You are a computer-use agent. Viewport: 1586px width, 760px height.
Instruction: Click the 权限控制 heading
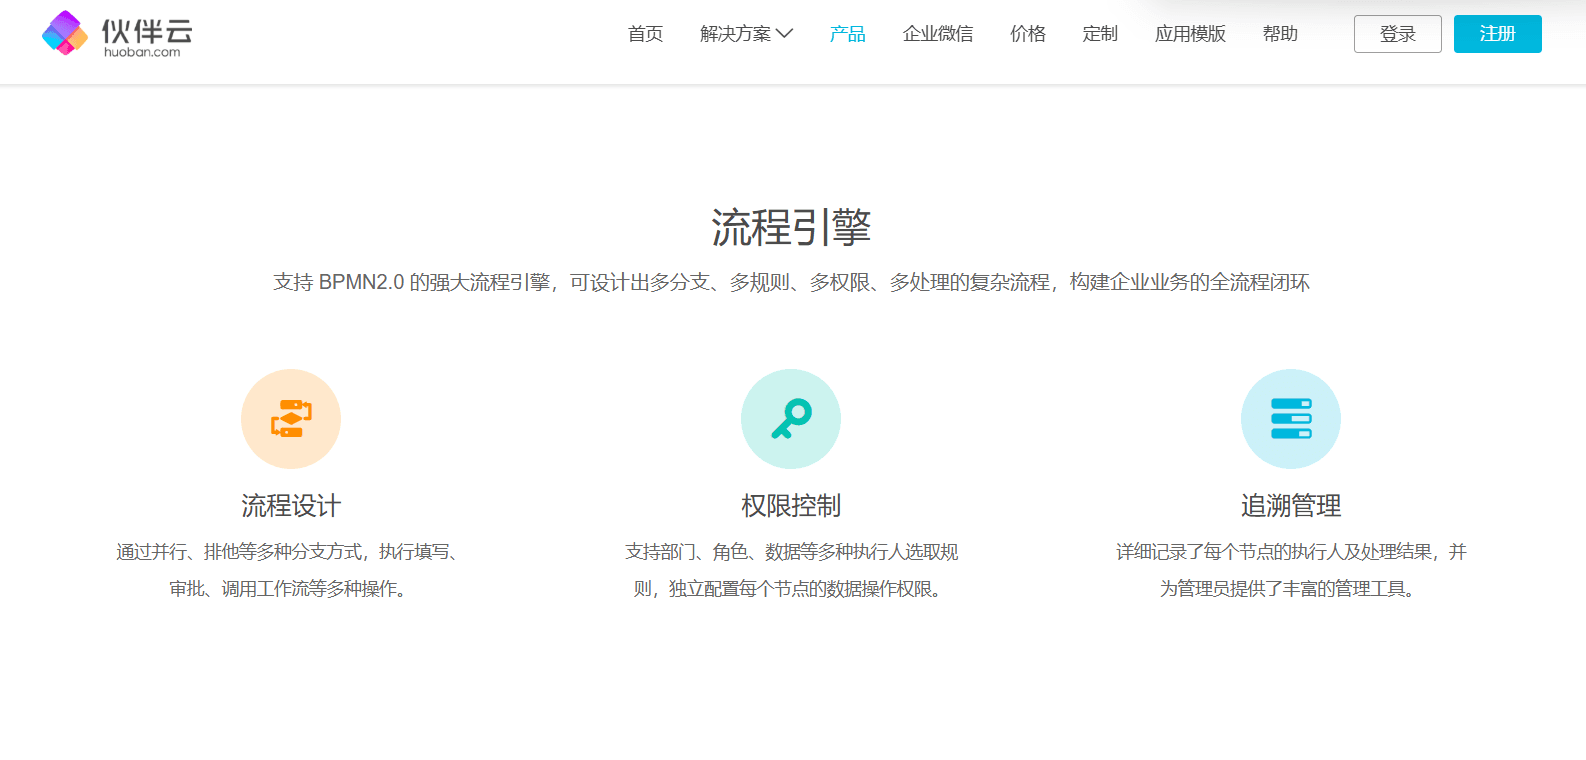pos(791,506)
